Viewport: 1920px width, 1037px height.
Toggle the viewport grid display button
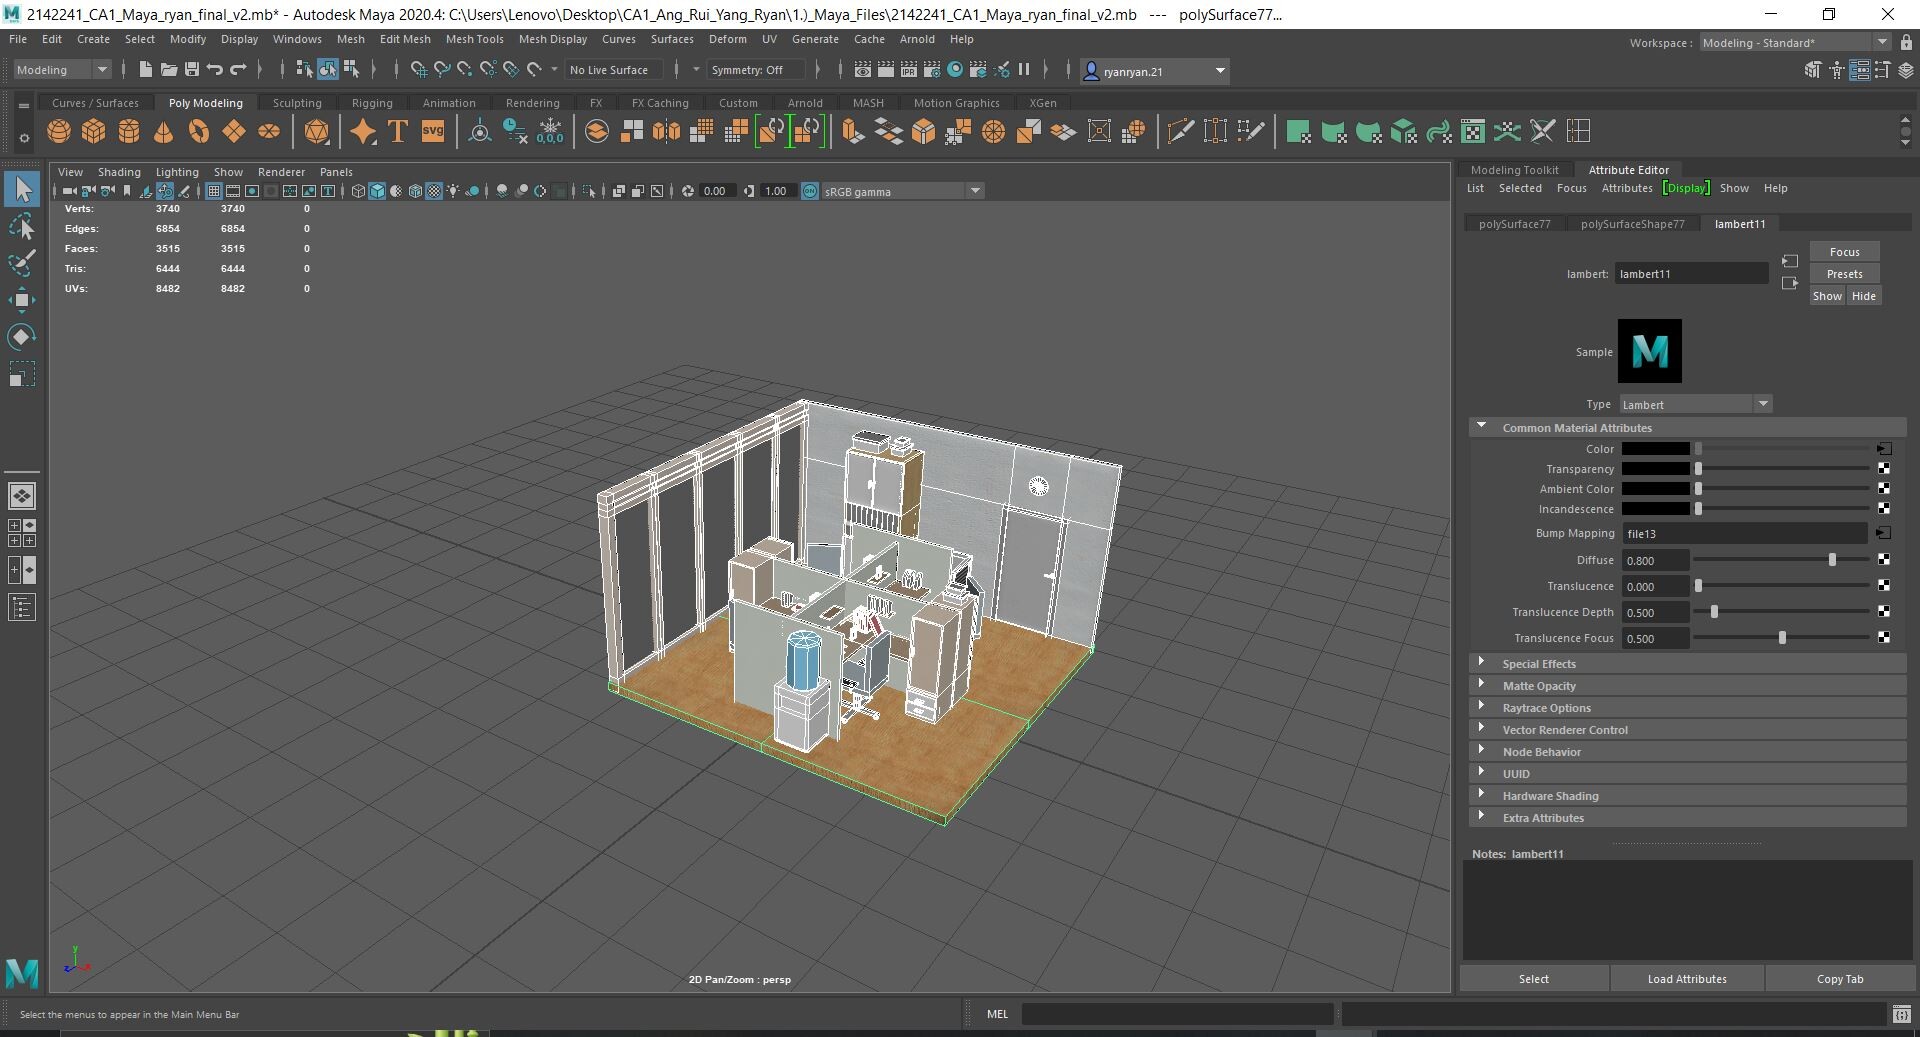point(214,191)
